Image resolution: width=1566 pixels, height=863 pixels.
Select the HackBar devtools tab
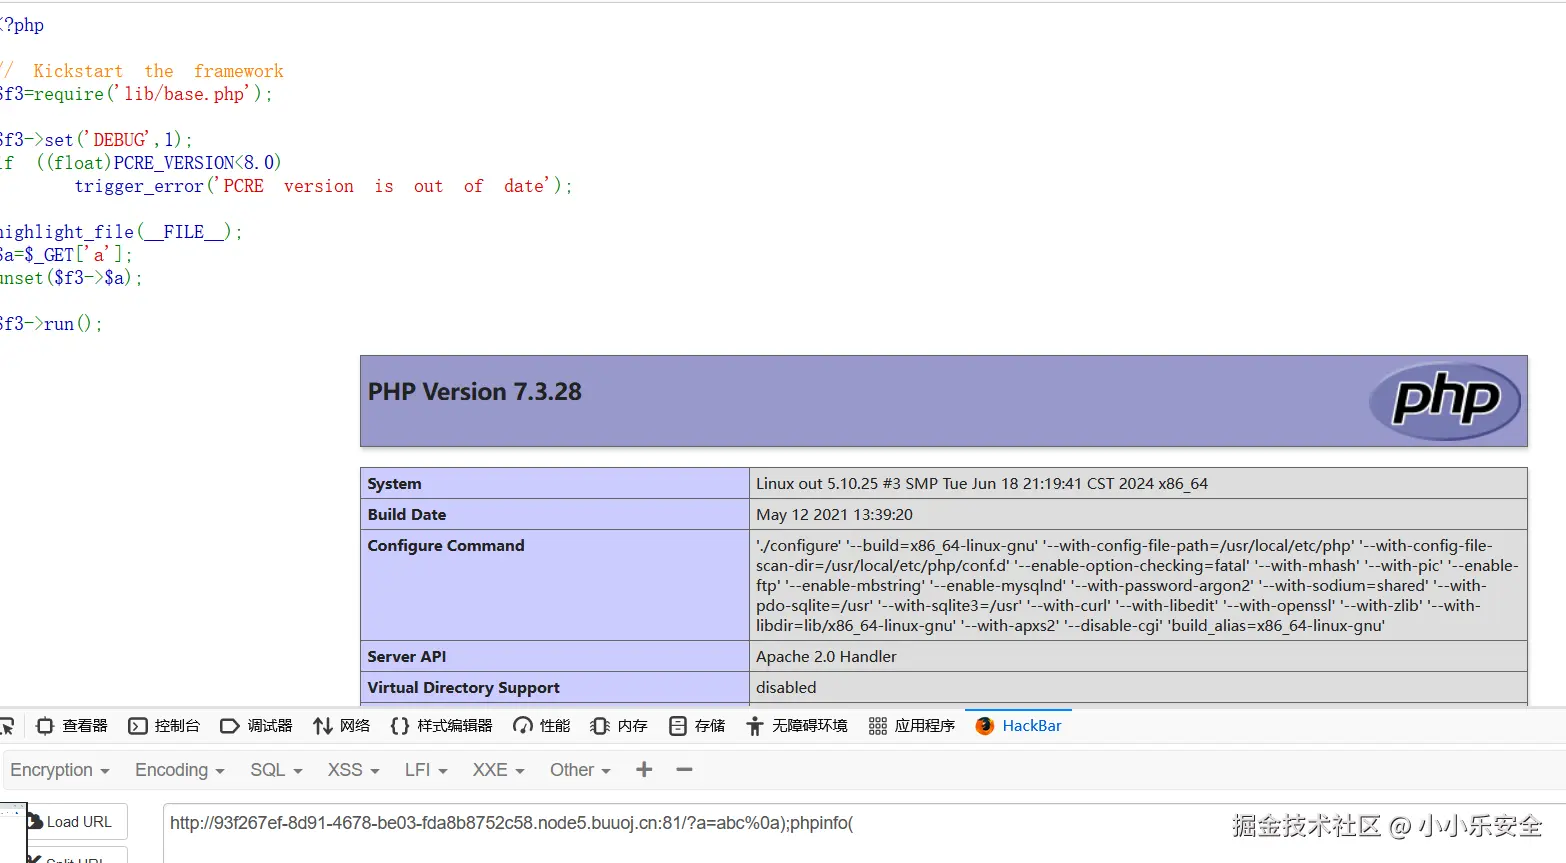pyautogui.click(x=1019, y=726)
